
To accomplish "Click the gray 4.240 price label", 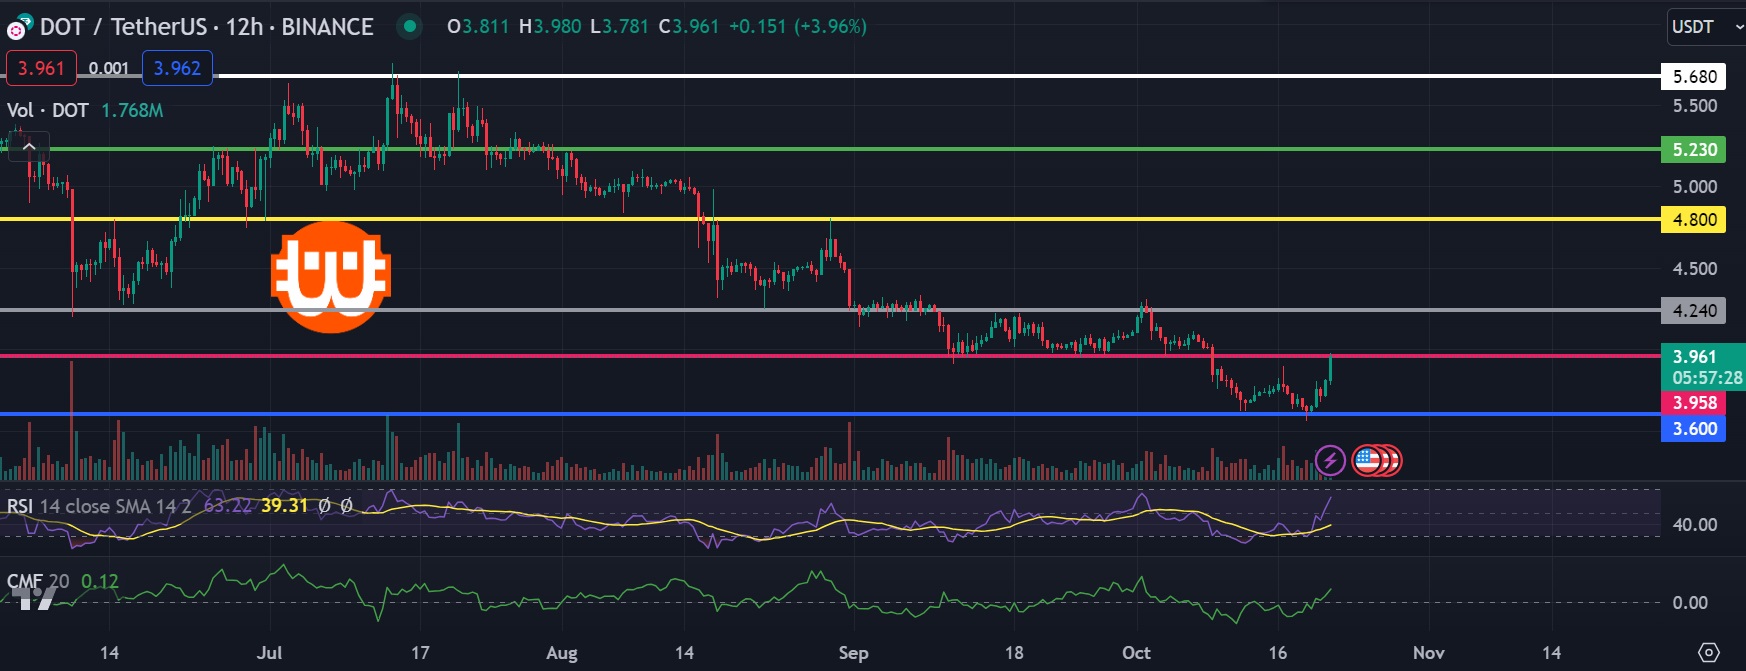I will [x=1694, y=311].
